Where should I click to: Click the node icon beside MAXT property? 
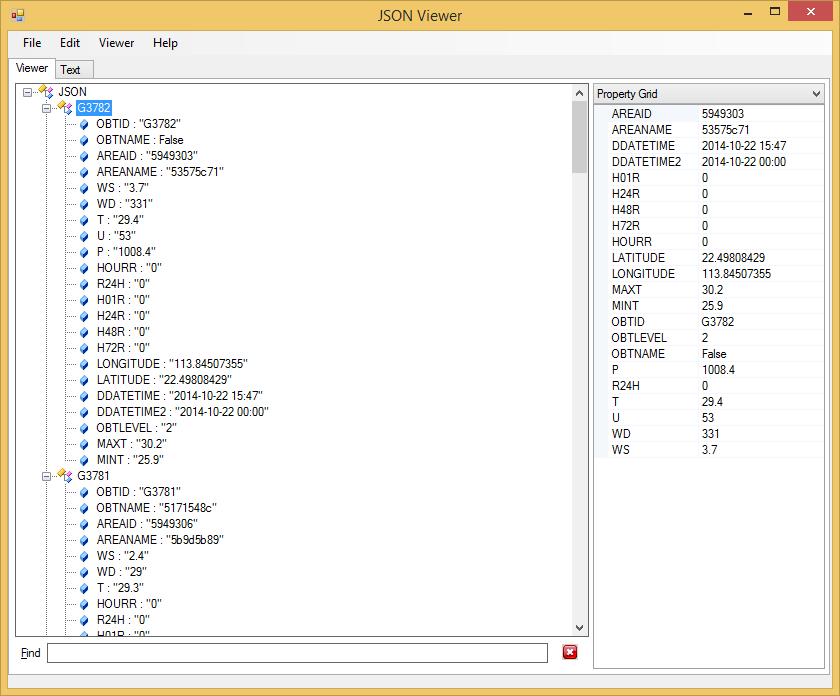pos(83,443)
